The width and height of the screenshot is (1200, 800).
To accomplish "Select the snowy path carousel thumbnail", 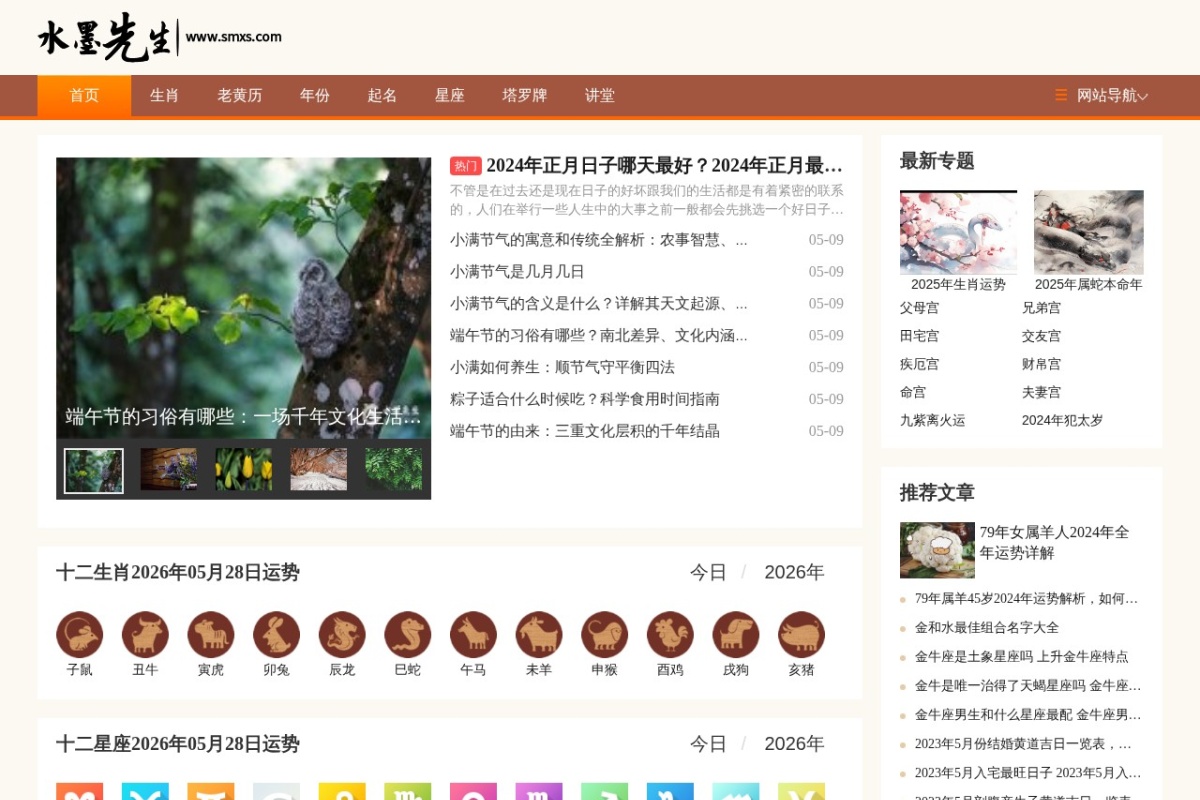I will pos(319,469).
